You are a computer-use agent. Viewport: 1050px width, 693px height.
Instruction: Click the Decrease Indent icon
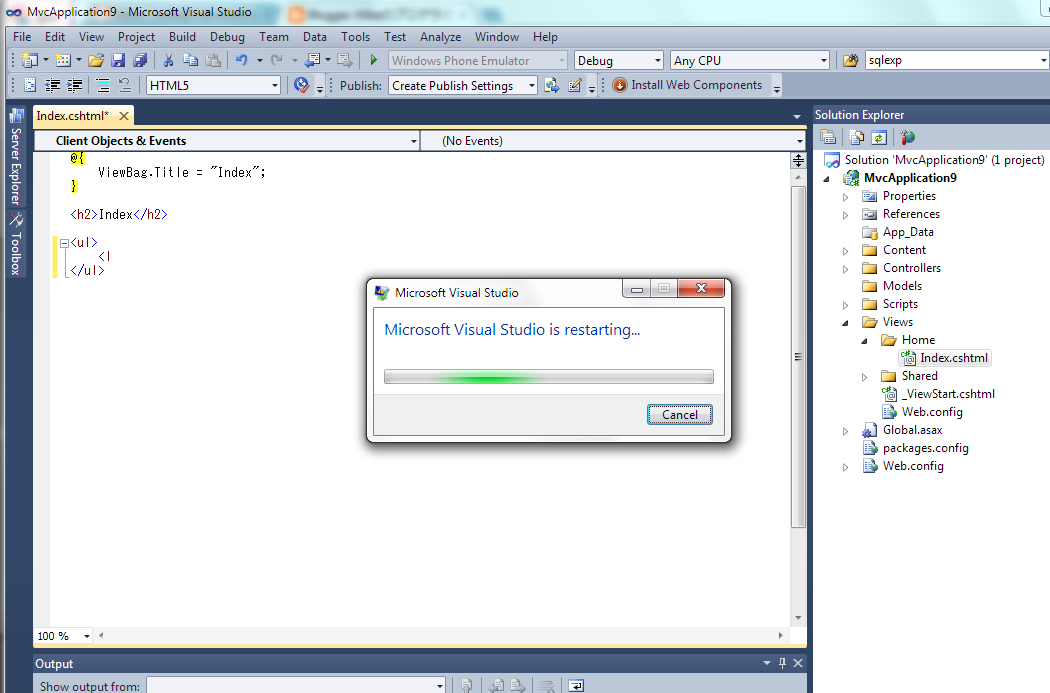click(x=52, y=85)
